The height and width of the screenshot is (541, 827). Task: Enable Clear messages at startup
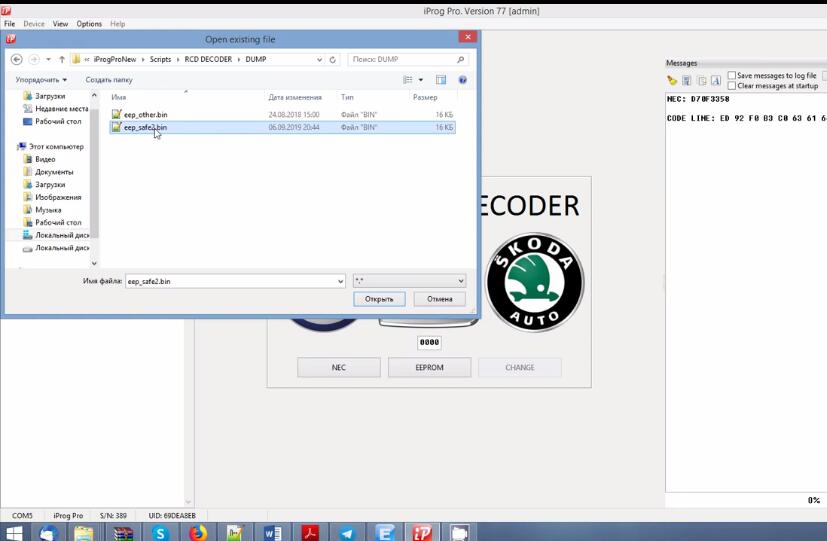click(732, 85)
